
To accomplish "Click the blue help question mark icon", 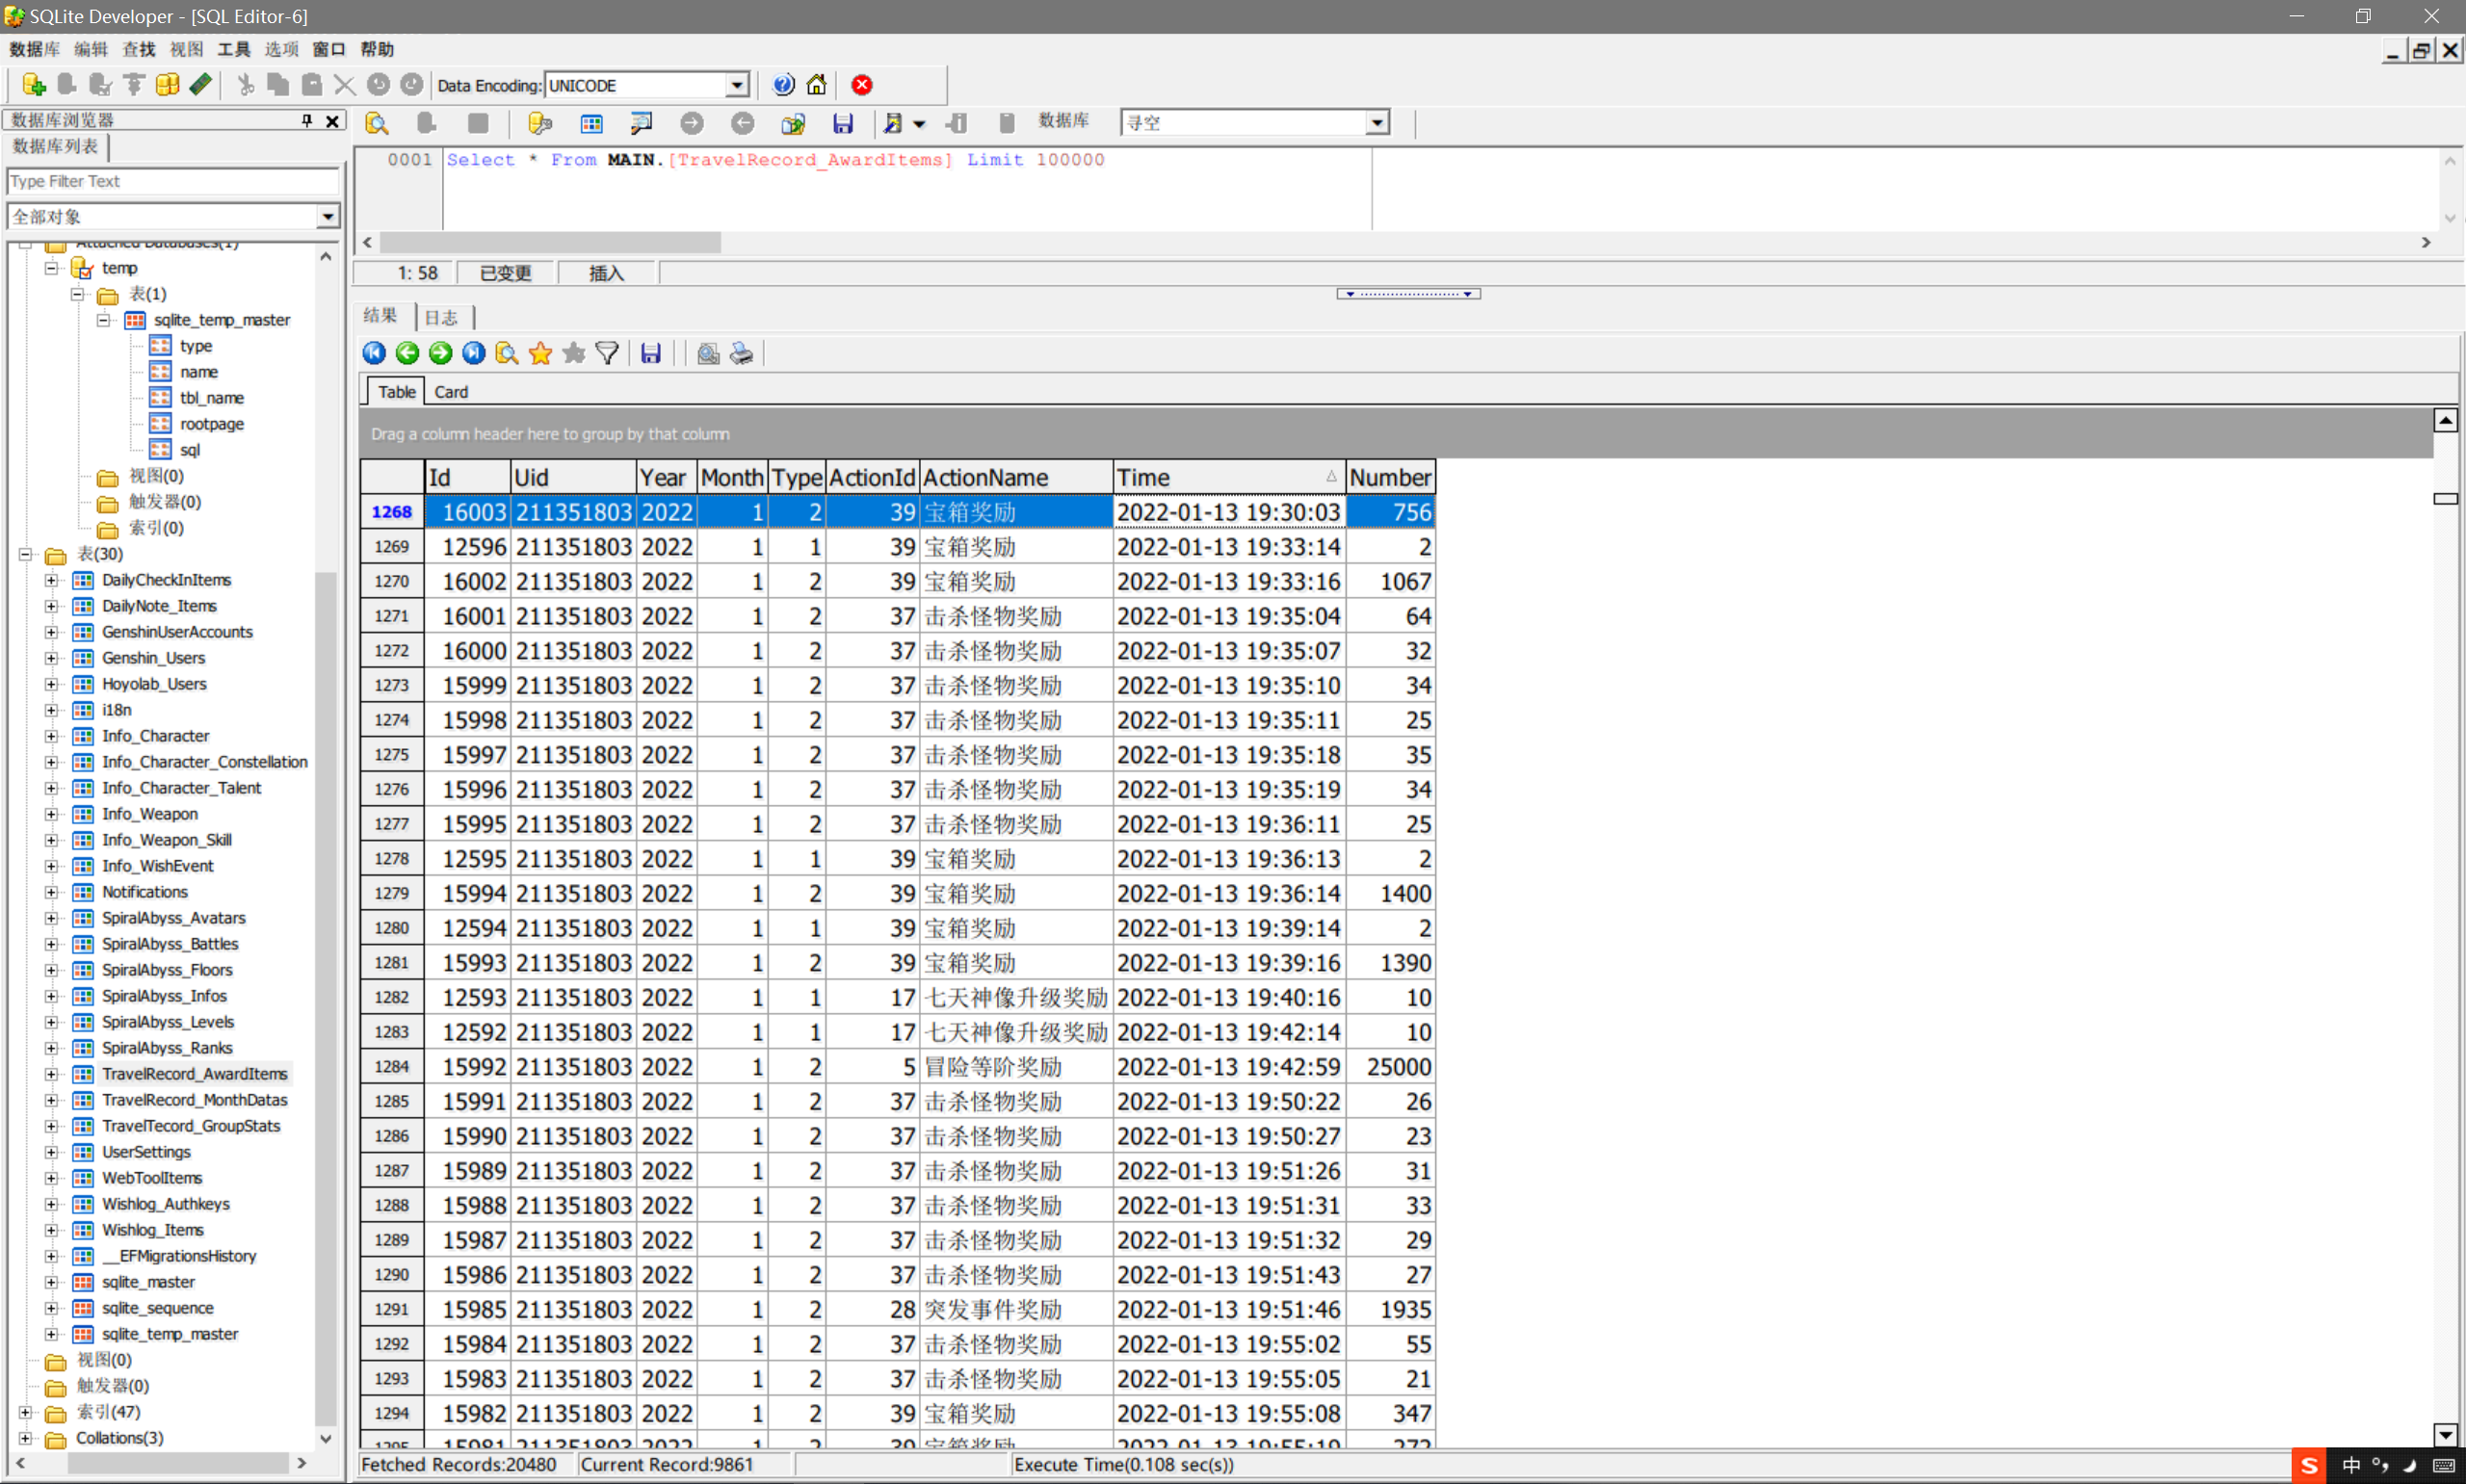I will (783, 85).
